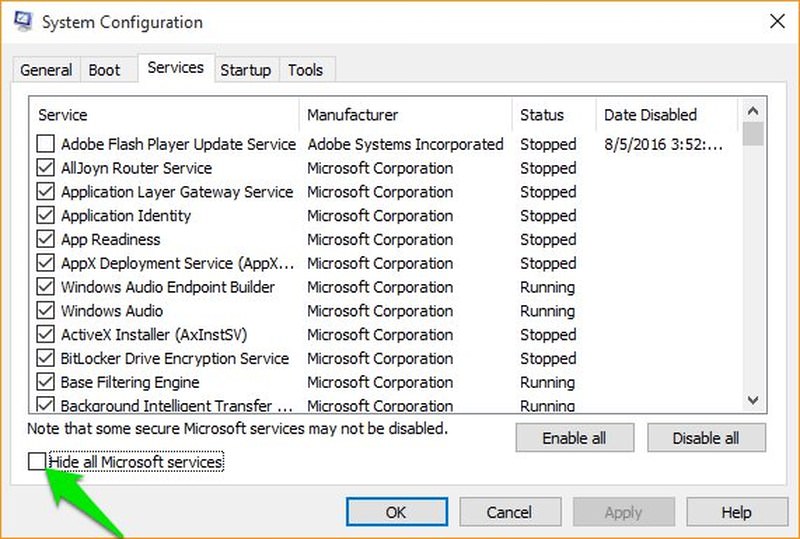The height and width of the screenshot is (539, 800).
Task: Uncheck the AllJoyn Router Service checkbox
Action: tap(45, 167)
